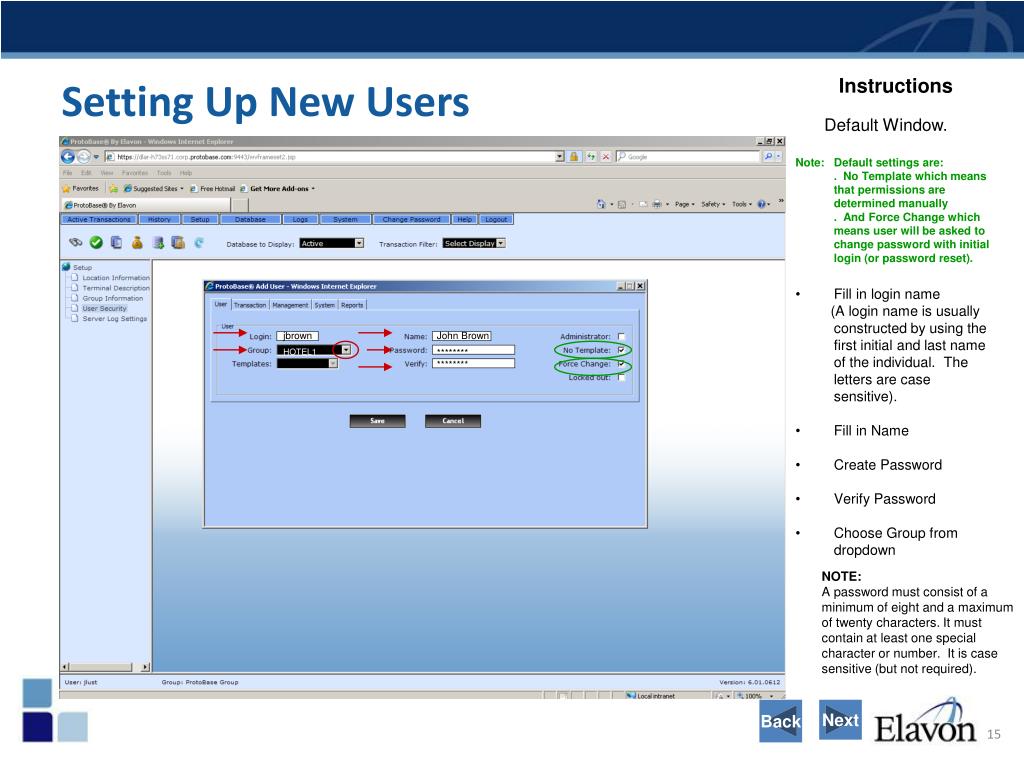The width and height of the screenshot is (1024, 768).
Task: Open the Active Transactions menu
Action: (99, 219)
